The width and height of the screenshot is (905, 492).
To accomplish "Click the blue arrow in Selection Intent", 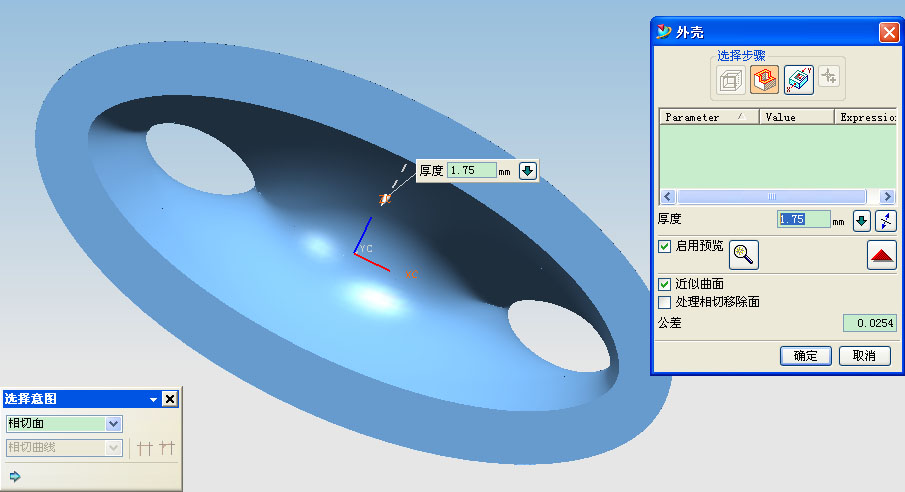I will pos(15,476).
